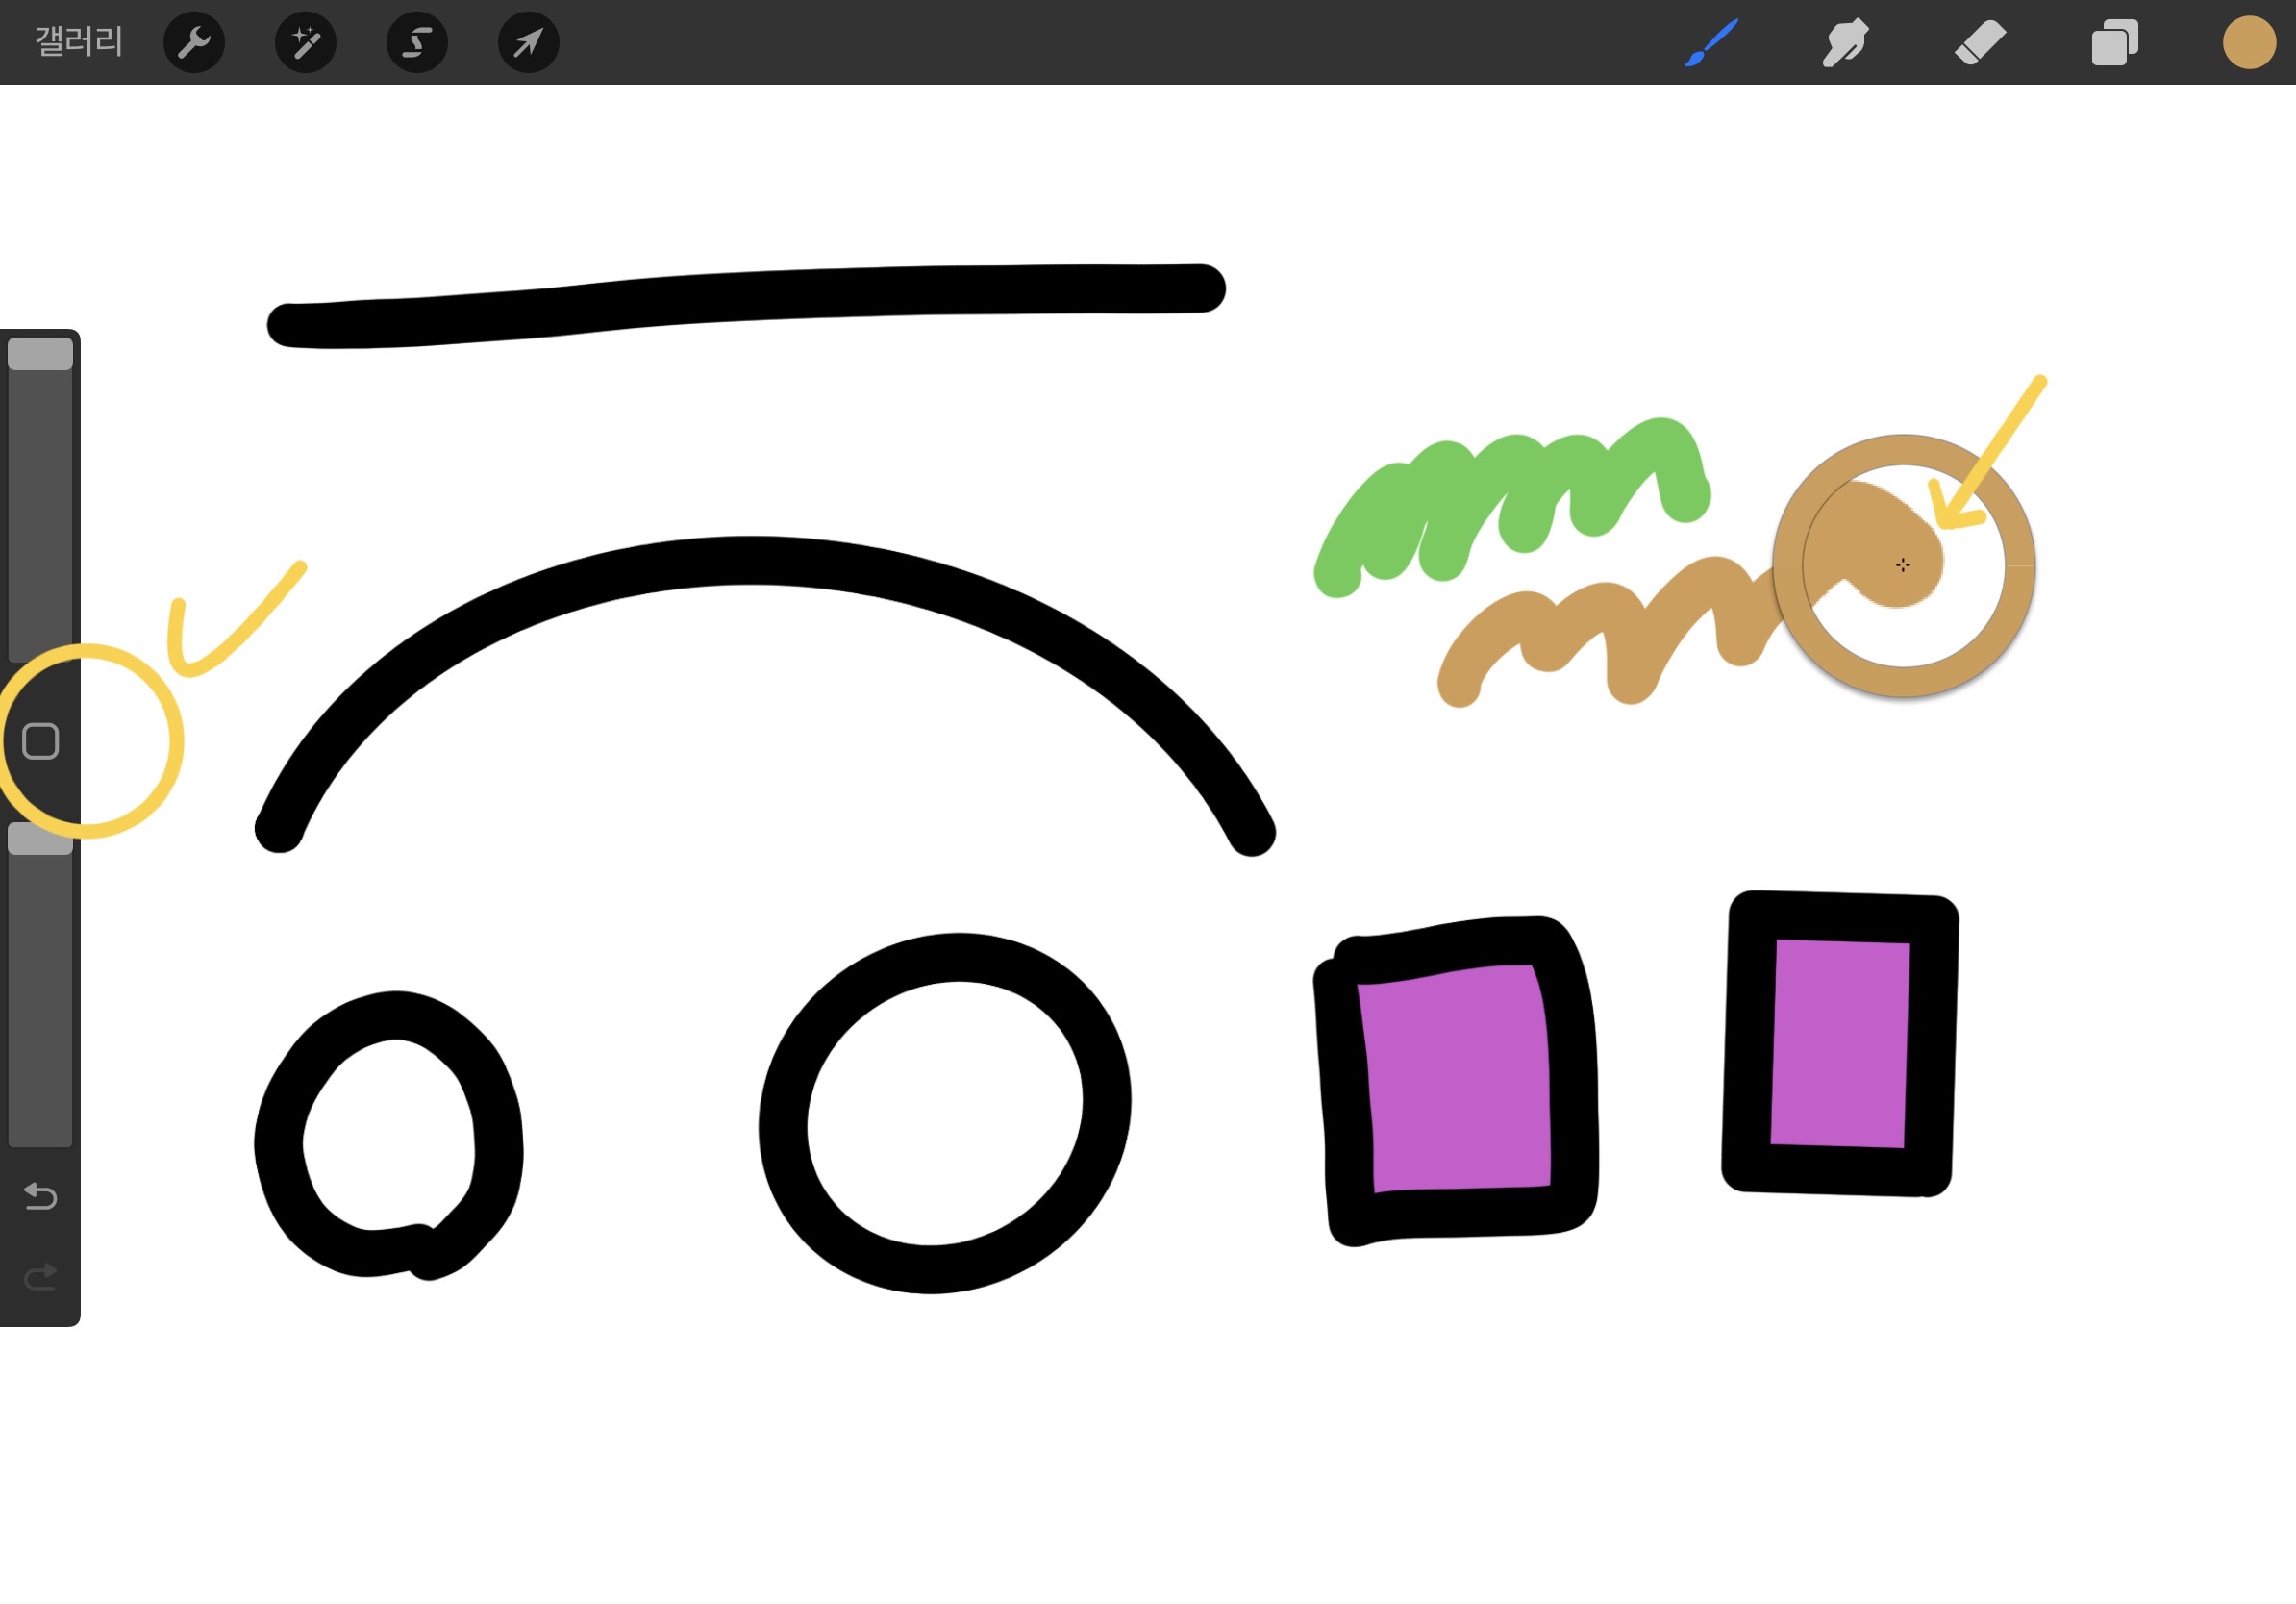Activate the Selection tool
This screenshot has height=1604, width=2296.
[417, 42]
